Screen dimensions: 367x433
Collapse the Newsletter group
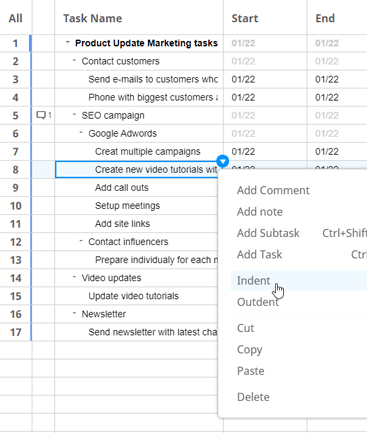coord(74,313)
